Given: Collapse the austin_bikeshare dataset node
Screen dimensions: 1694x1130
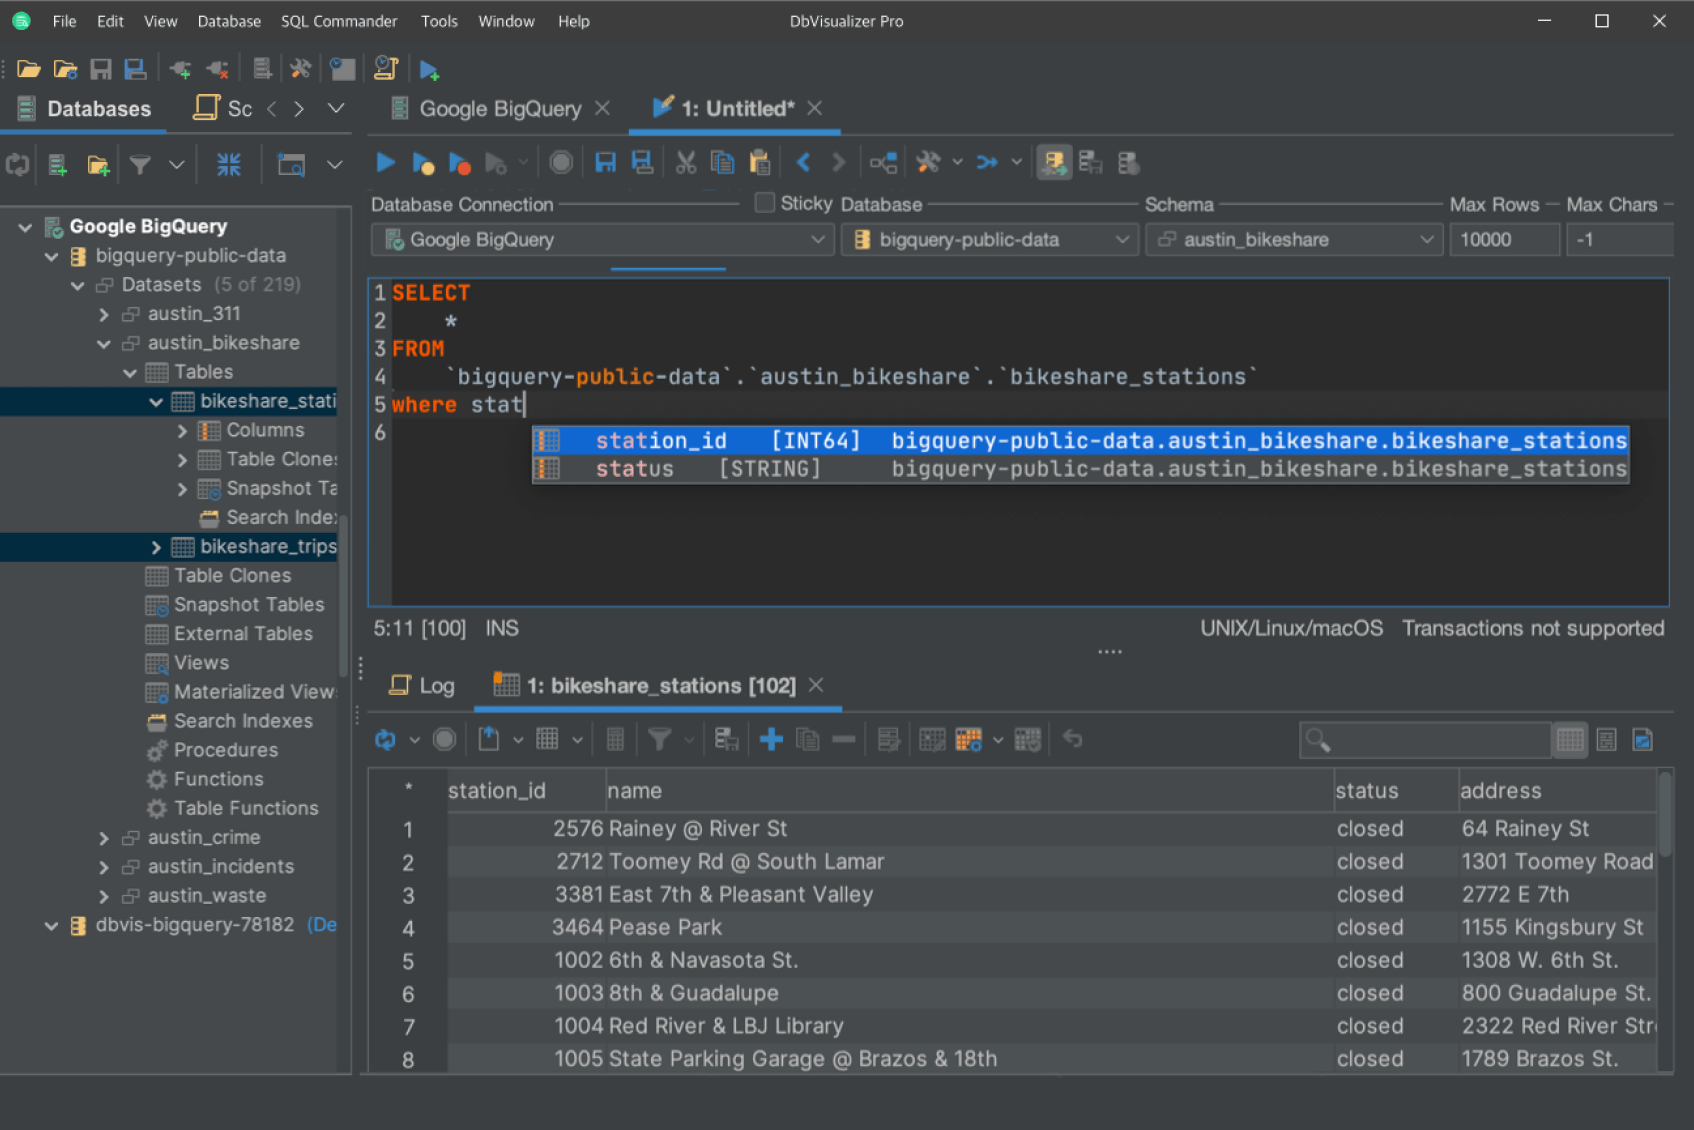Looking at the screenshot, I should pos(104,343).
